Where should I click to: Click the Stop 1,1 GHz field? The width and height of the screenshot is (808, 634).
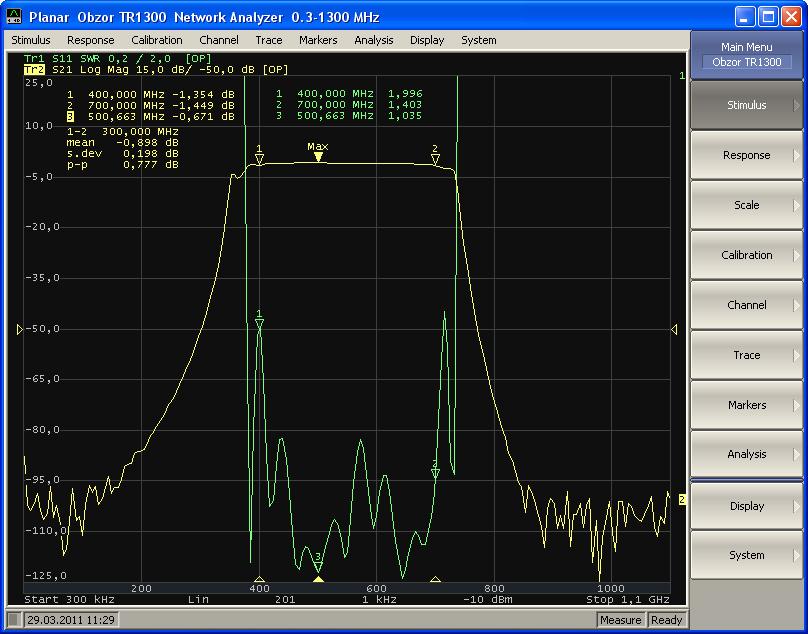(x=628, y=599)
